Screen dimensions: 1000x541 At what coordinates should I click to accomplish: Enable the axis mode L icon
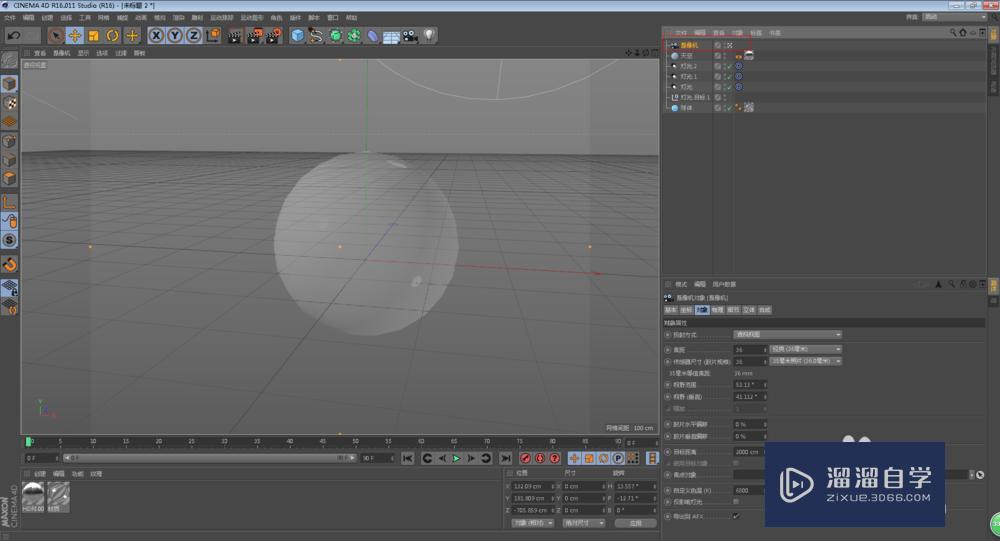click(9, 202)
